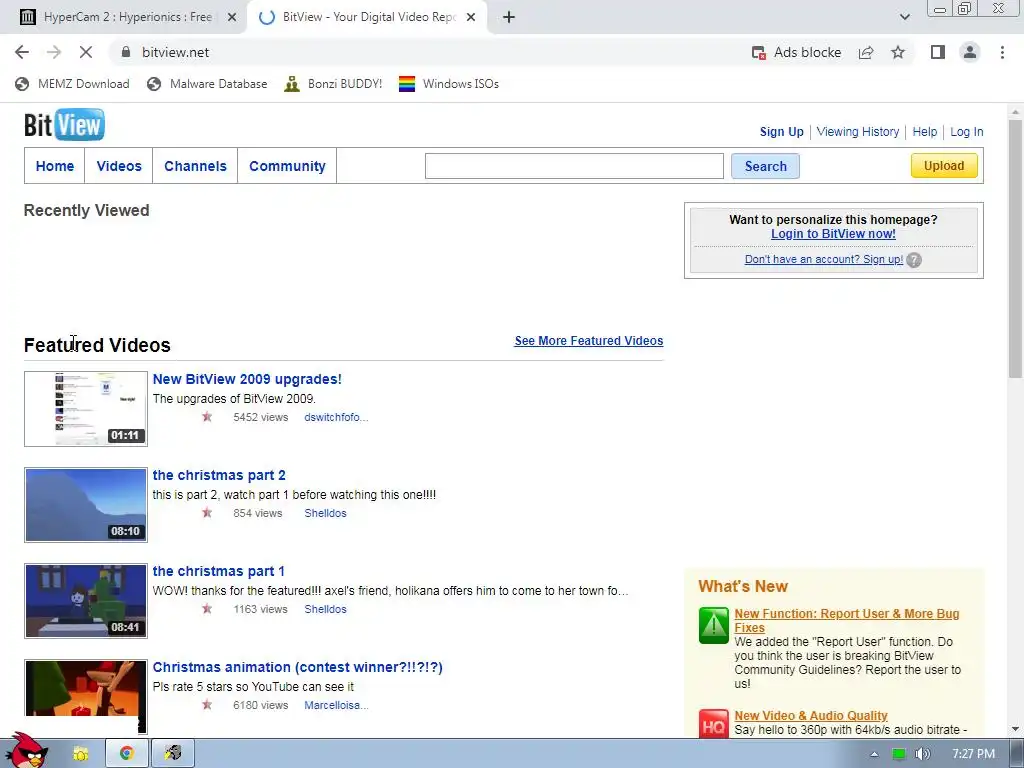The height and width of the screenshot is (768, 1024).
Task: Open the christmas part 2 title link
Action: click(x=219, y=475)
